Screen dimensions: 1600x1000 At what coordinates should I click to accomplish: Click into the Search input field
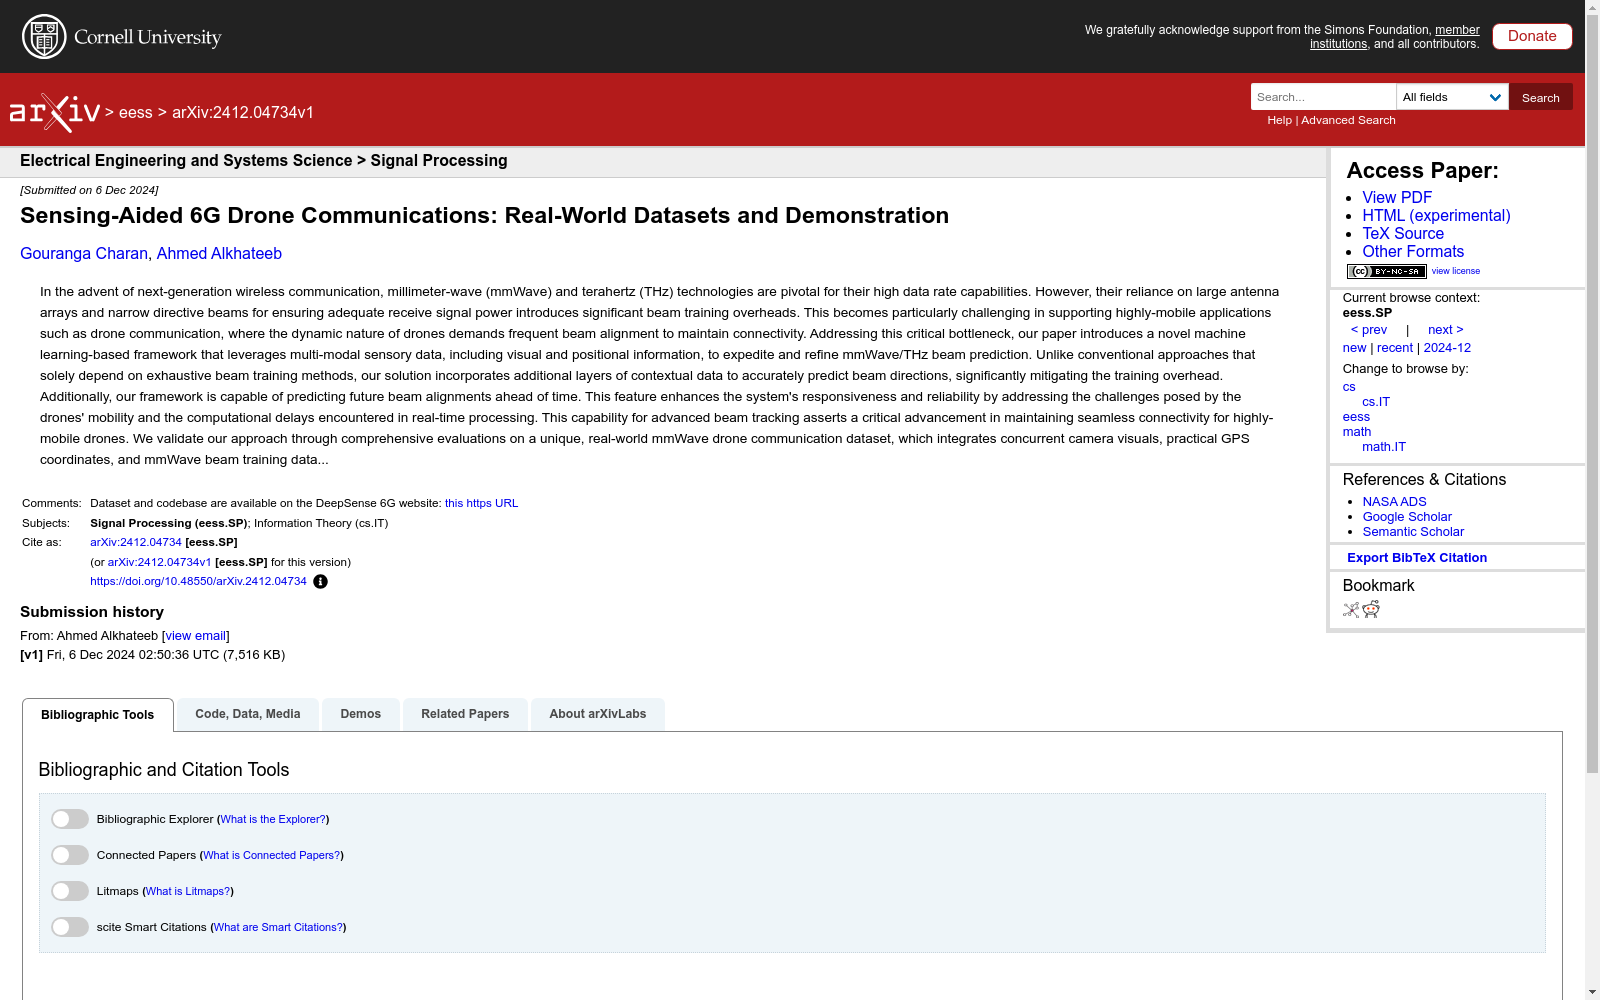1322,97
